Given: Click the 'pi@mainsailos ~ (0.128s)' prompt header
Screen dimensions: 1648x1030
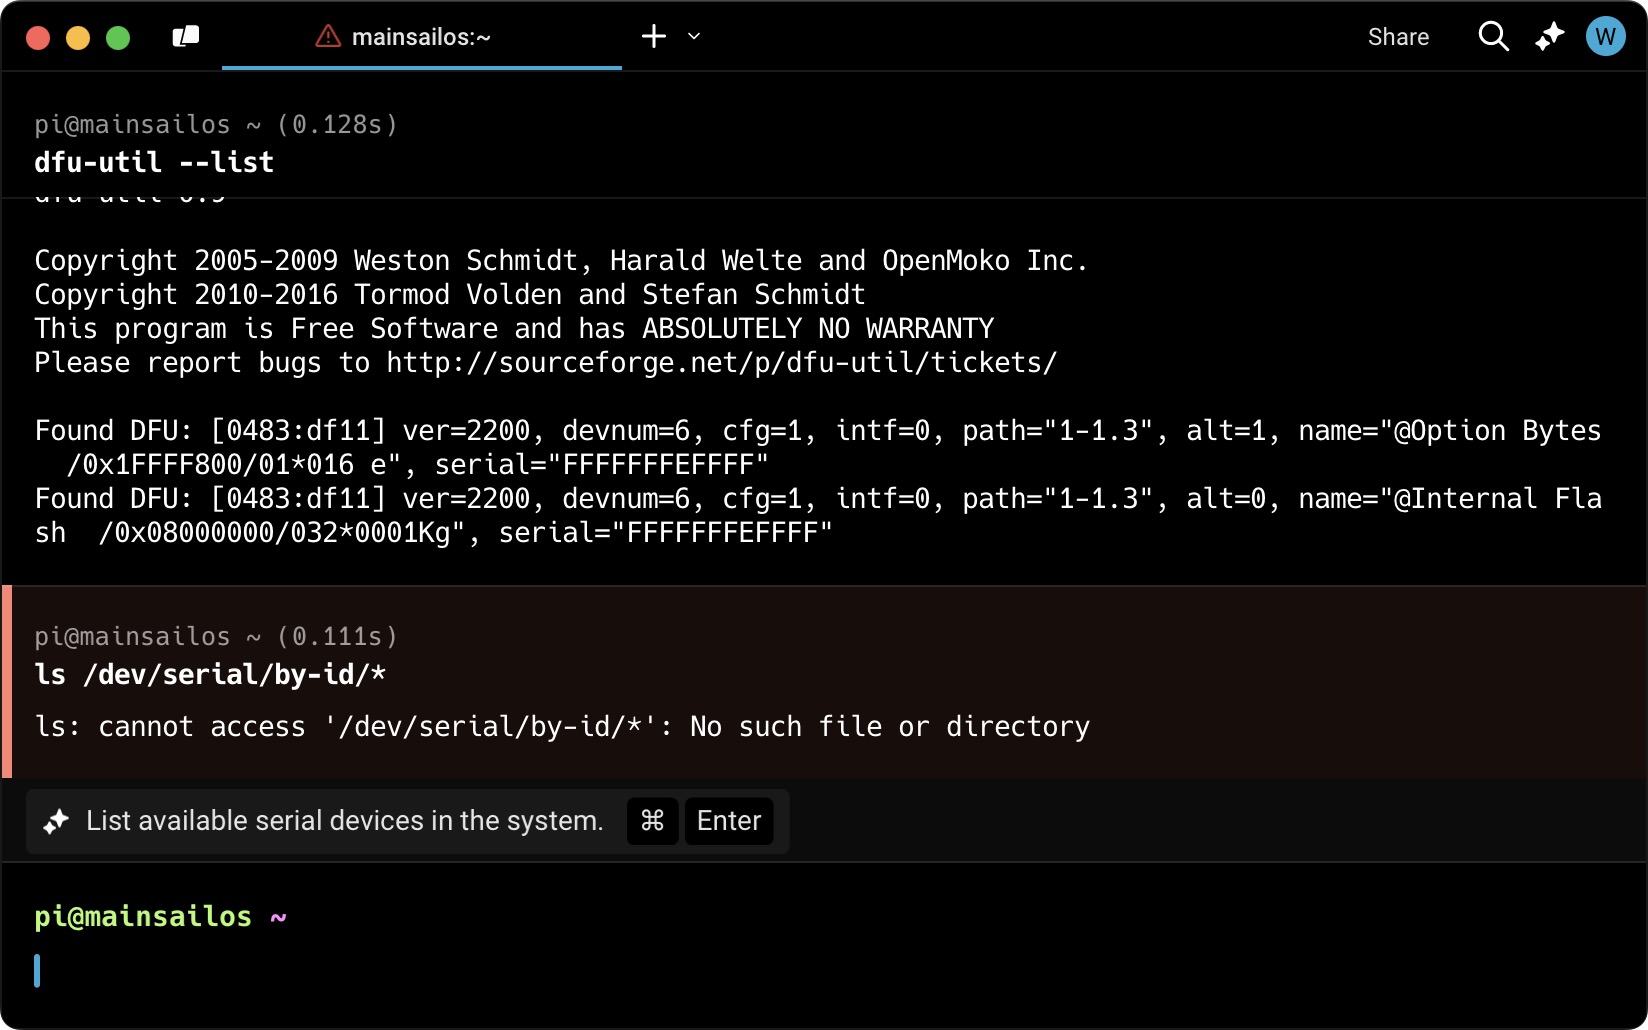Looking at the screenshot, I should tap(216, 124).
